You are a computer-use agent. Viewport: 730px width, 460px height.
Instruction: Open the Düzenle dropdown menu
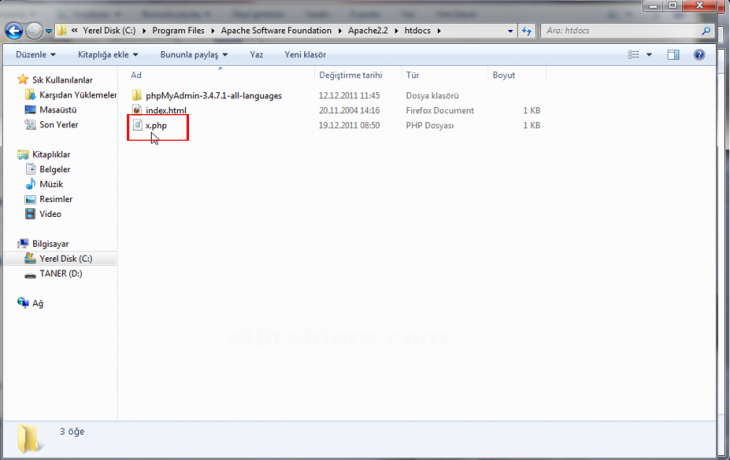[35, 54]
